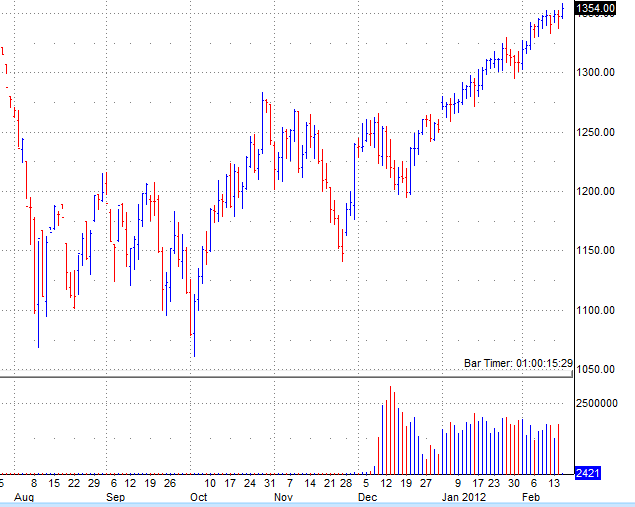The image size is (635, 507).
Task: Click the date label 29 on time axis
Action: click(x=94, y=483)
